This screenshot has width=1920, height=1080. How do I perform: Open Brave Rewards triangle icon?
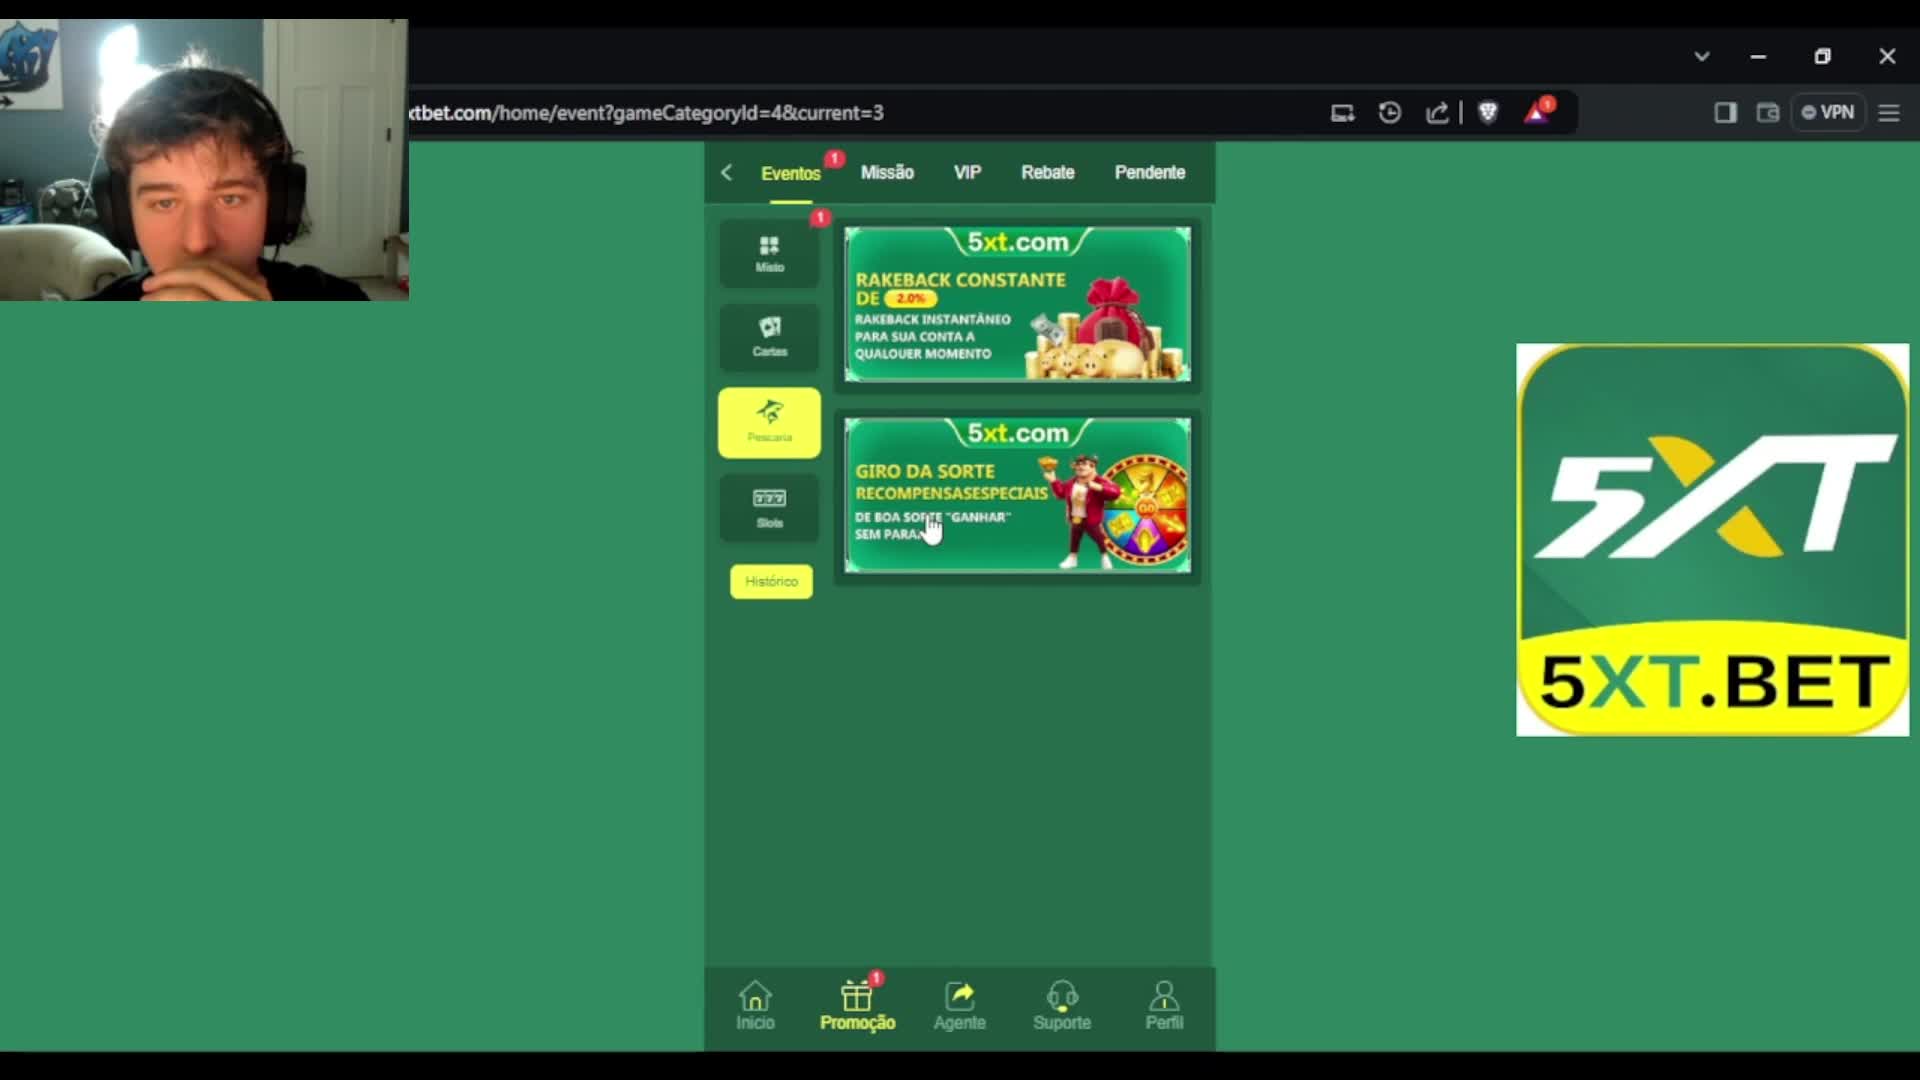point(1537,112)
